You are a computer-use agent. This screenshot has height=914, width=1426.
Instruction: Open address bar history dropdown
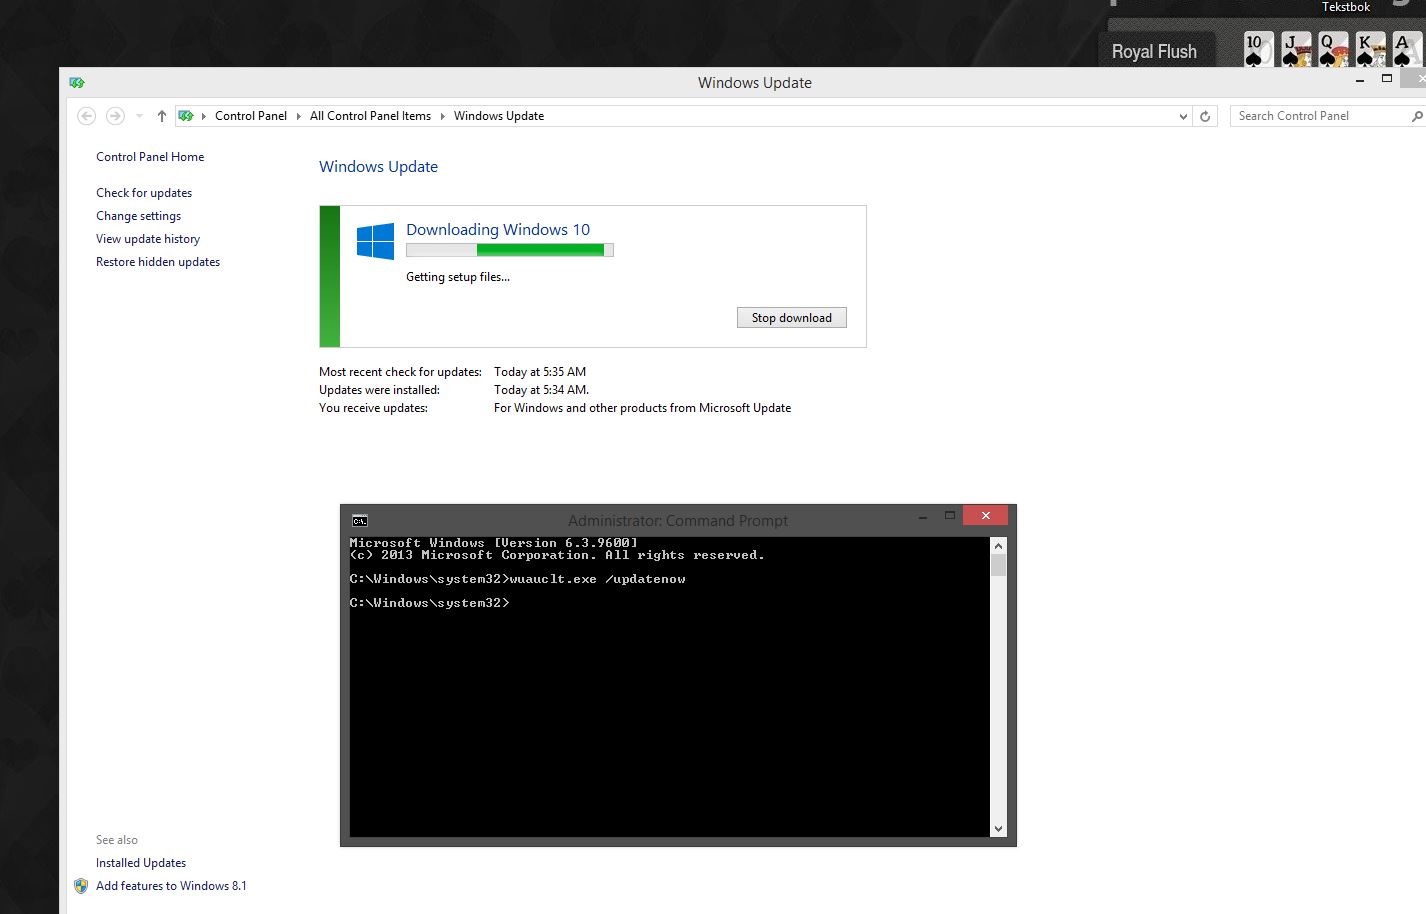pos(1183,116)
